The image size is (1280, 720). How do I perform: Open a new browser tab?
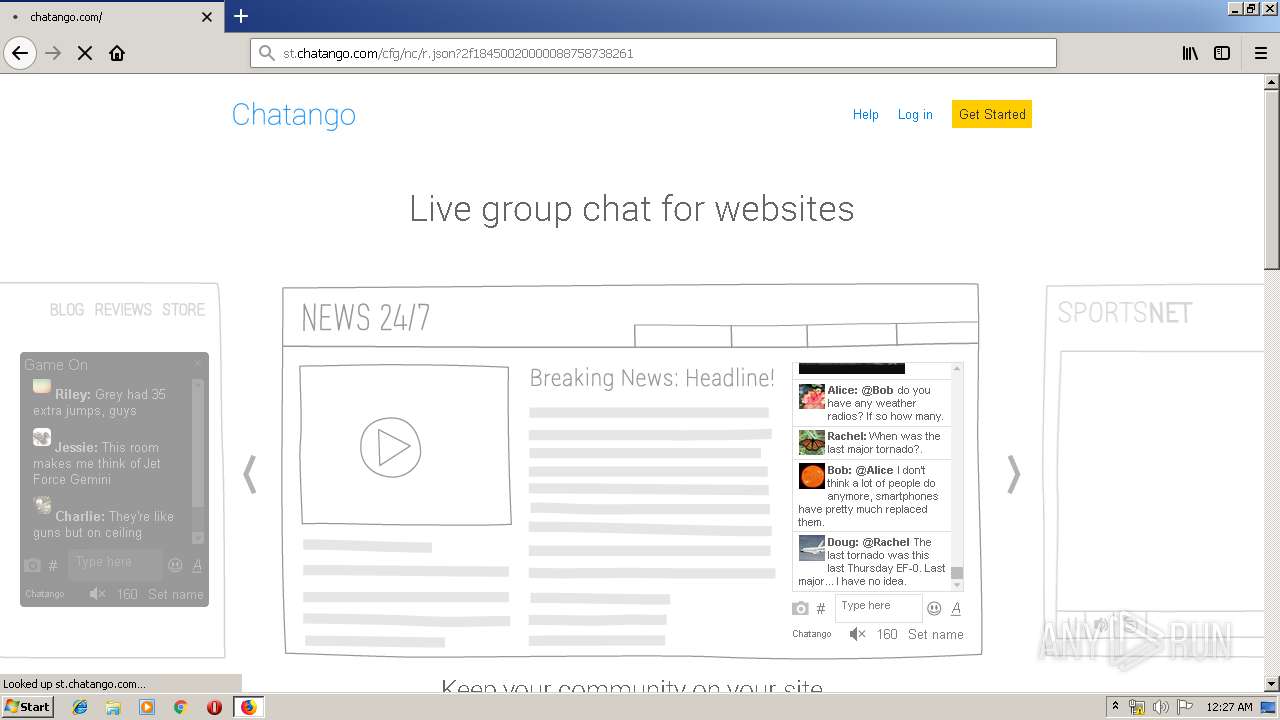(241, 16)
